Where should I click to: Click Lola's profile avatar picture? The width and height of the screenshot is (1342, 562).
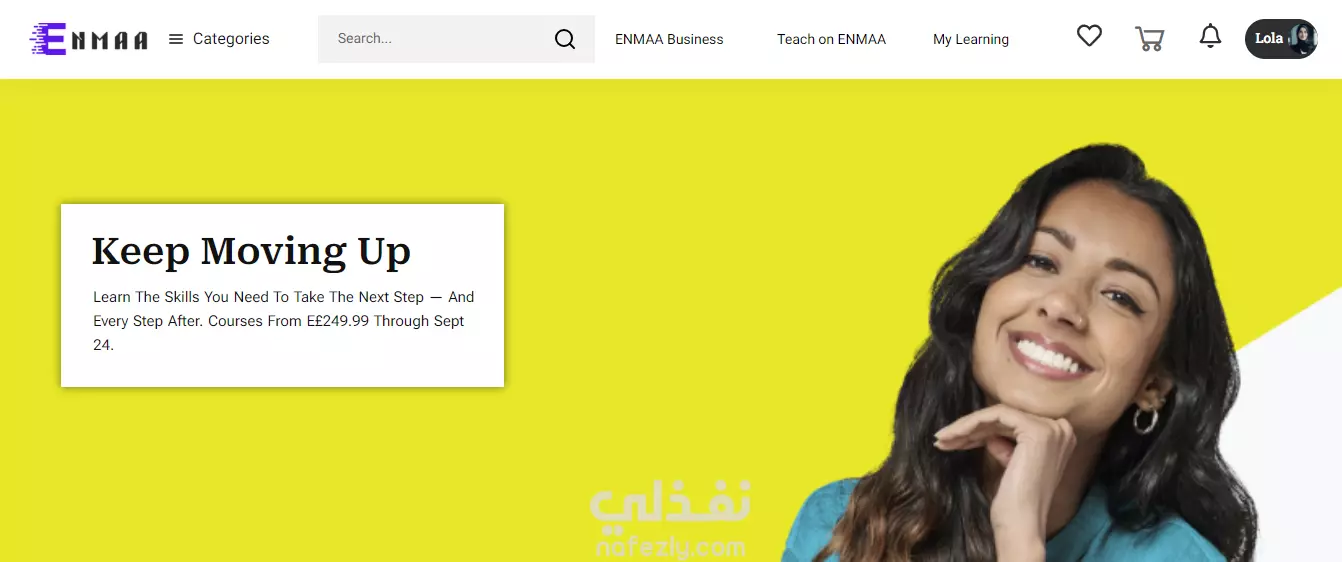point(1301,39)
